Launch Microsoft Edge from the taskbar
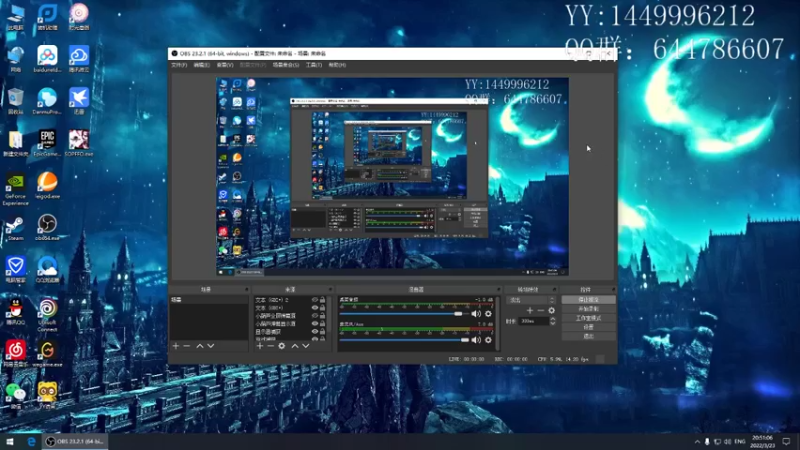Viewport: 800px width, 450px height. [x=31, y=441]
